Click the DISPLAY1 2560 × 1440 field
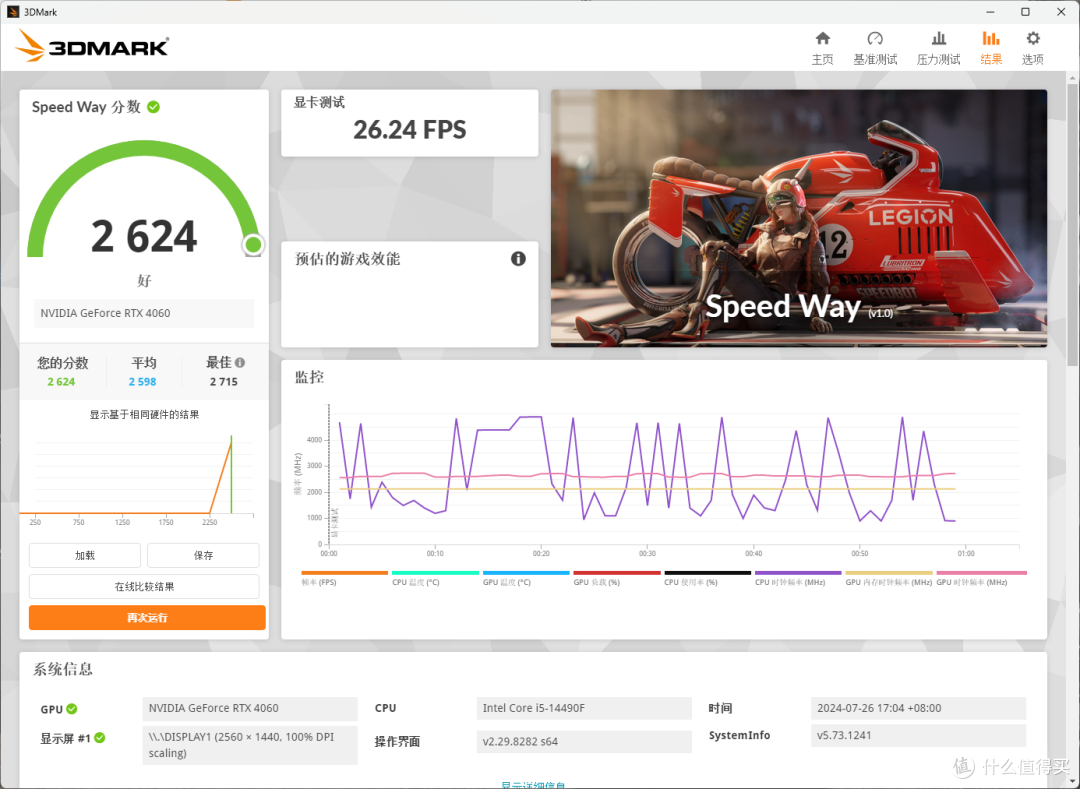The image size is (1080, 789). [x=250, y=745]
